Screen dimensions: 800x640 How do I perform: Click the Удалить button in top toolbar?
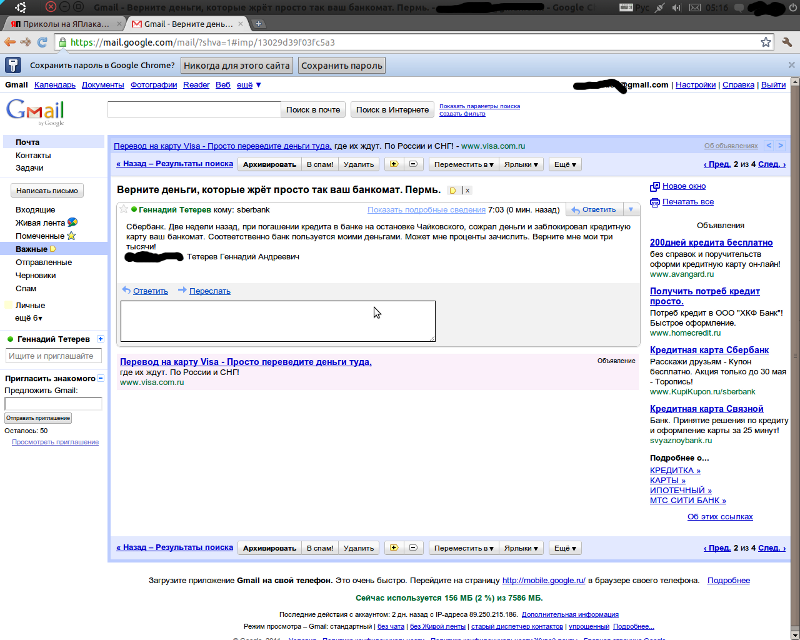pos(359,164)
